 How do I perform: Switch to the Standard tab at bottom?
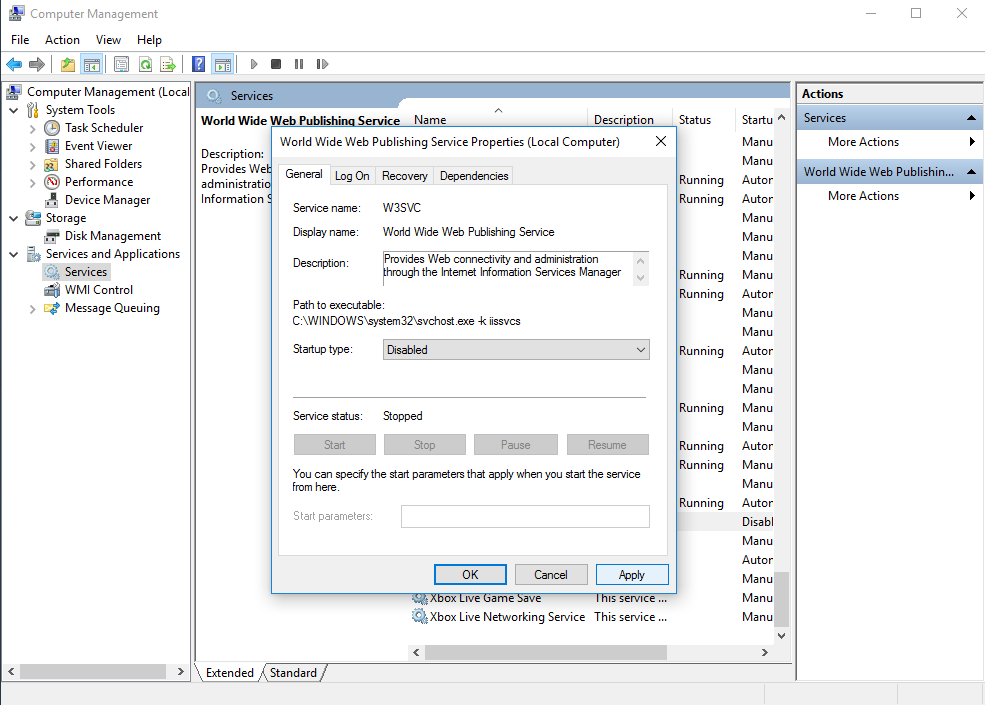[292, 672]
